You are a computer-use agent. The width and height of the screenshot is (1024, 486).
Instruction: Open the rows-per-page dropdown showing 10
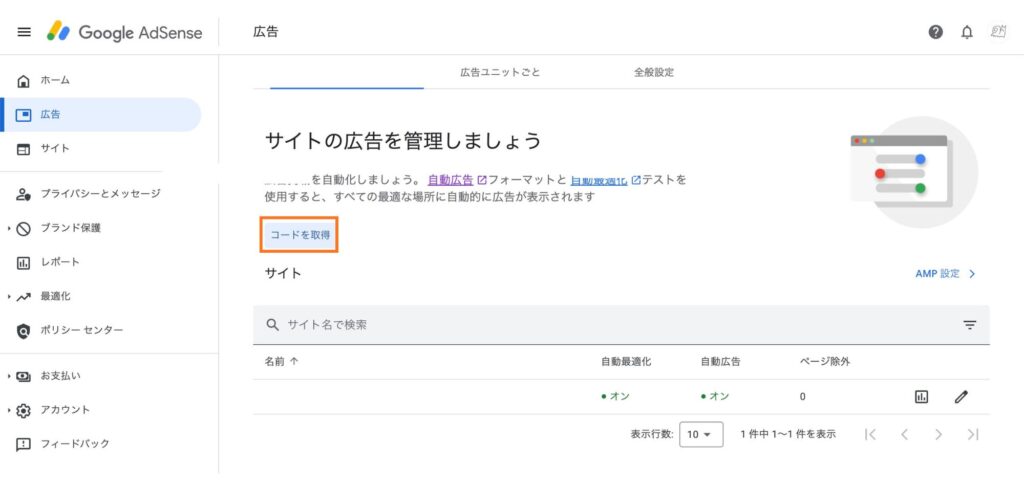[701, 434]
